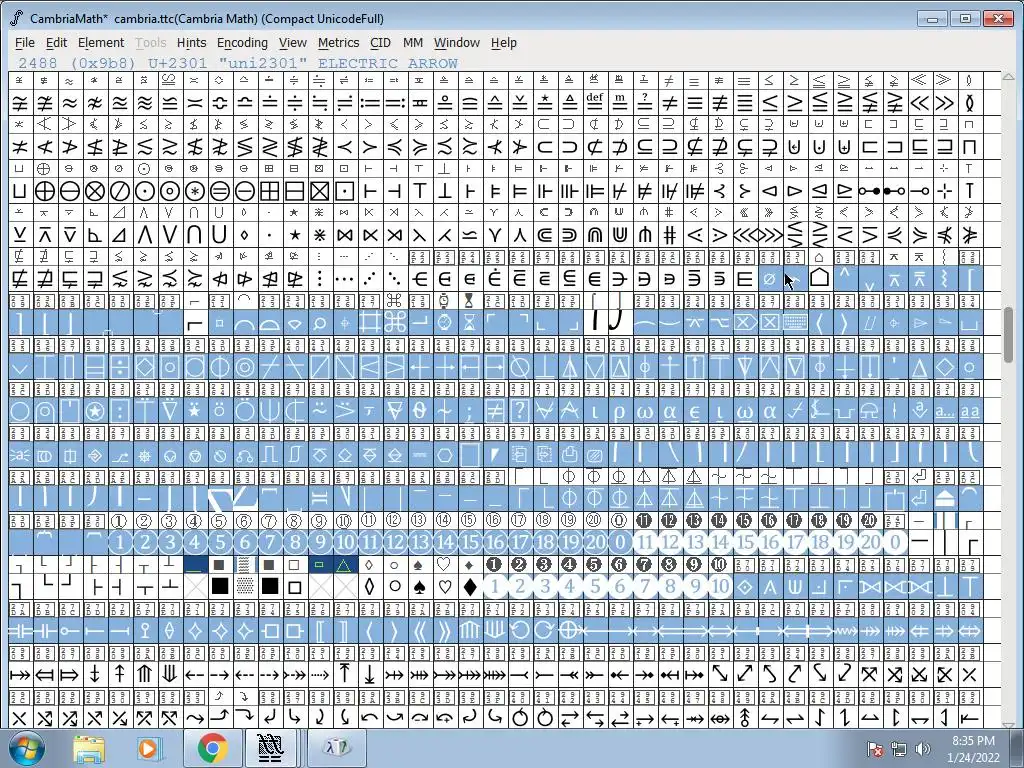This screenshot has height=768, width=1024.
Task: Select the vertical ellipsis glyph
Action: pos(320,279)
